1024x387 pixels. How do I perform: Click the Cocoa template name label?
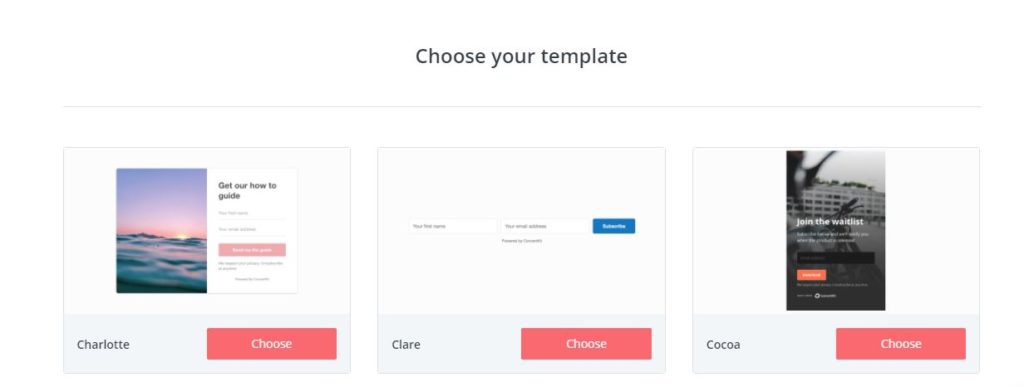click(723, 345)
